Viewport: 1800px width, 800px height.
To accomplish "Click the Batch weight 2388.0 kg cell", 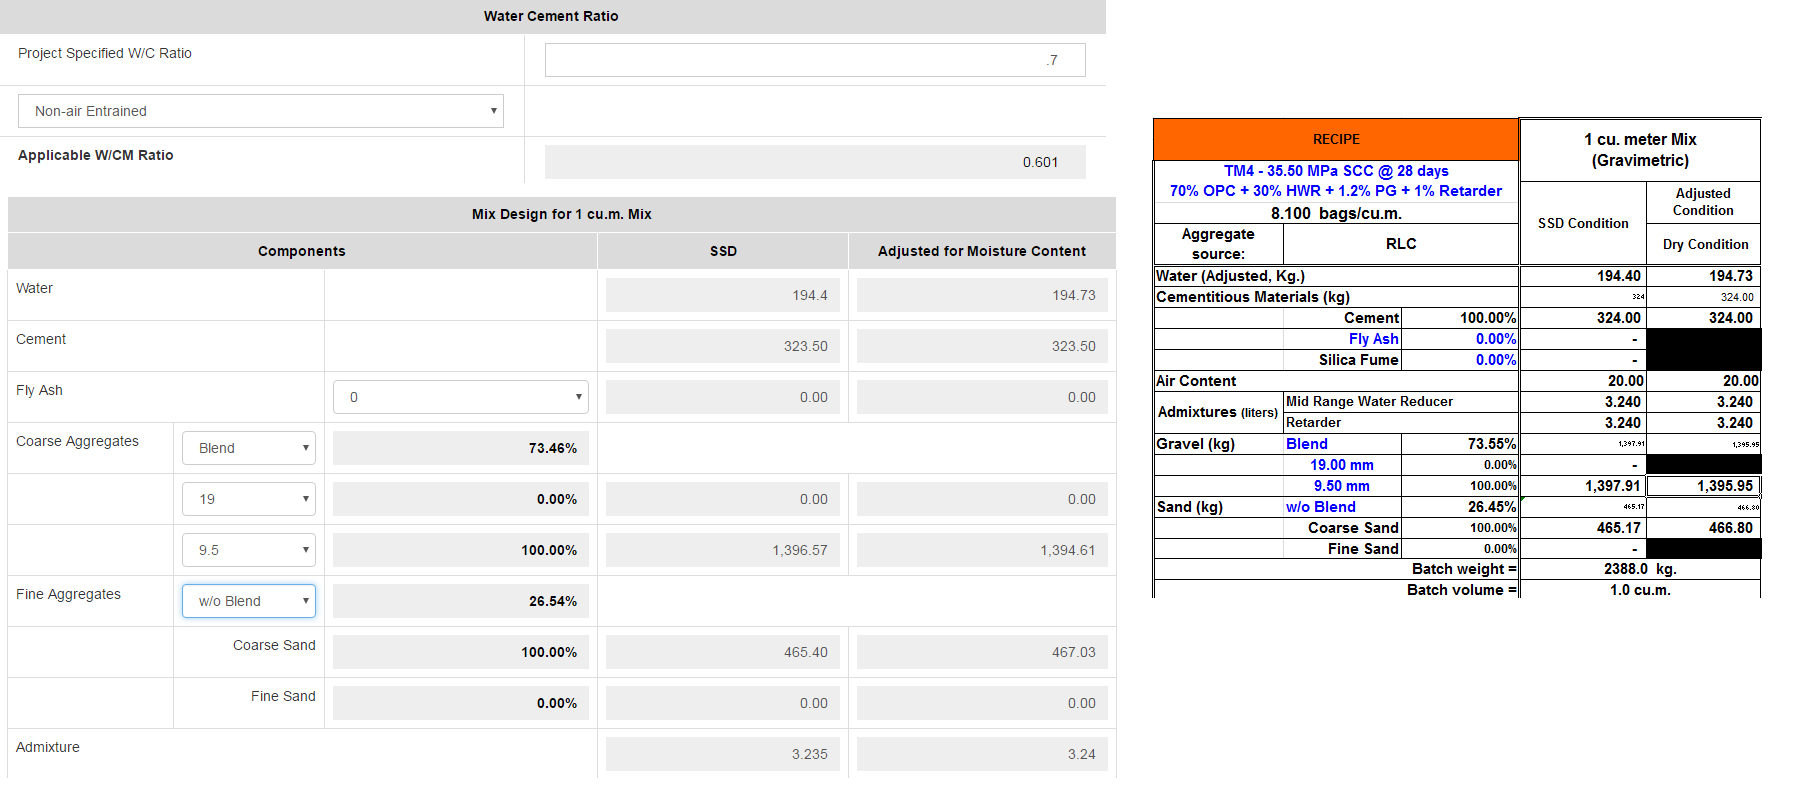I will pyautogui.click(x=1640, y=569).
